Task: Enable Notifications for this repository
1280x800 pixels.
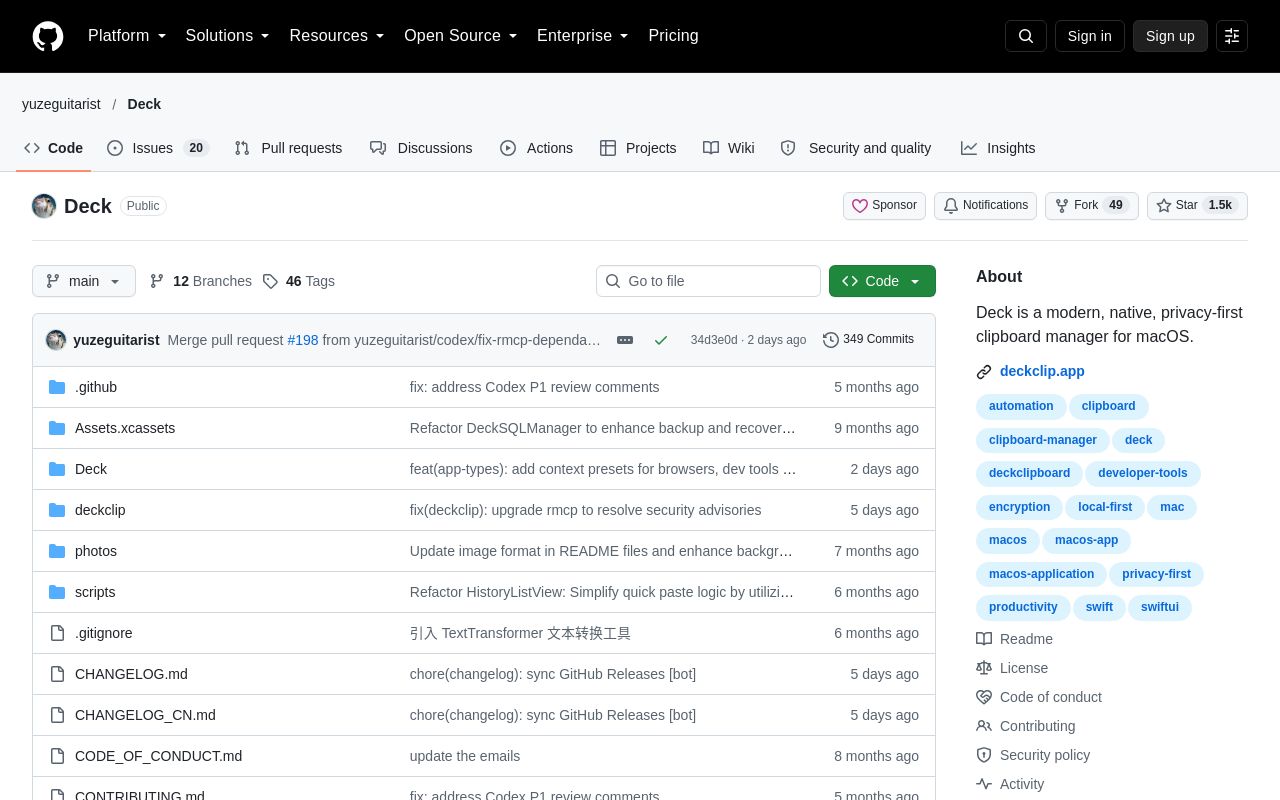Action: click(985, 206)
